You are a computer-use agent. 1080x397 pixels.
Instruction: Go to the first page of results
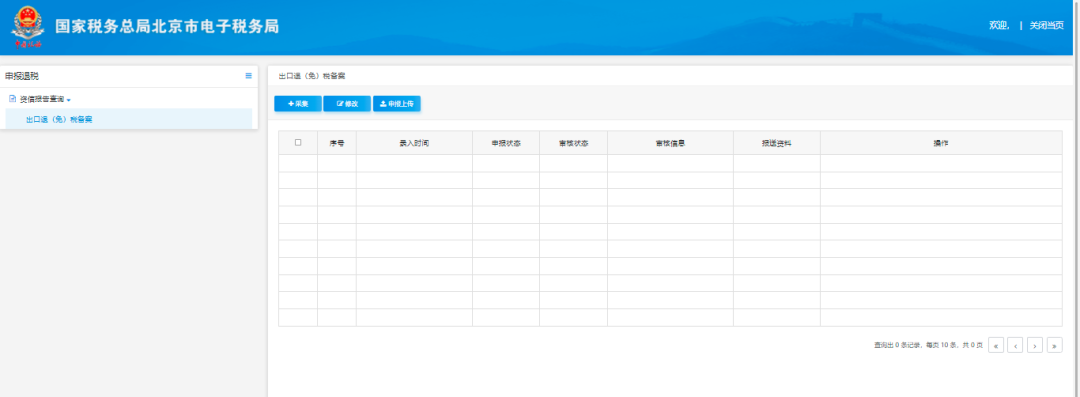(996, 345)
